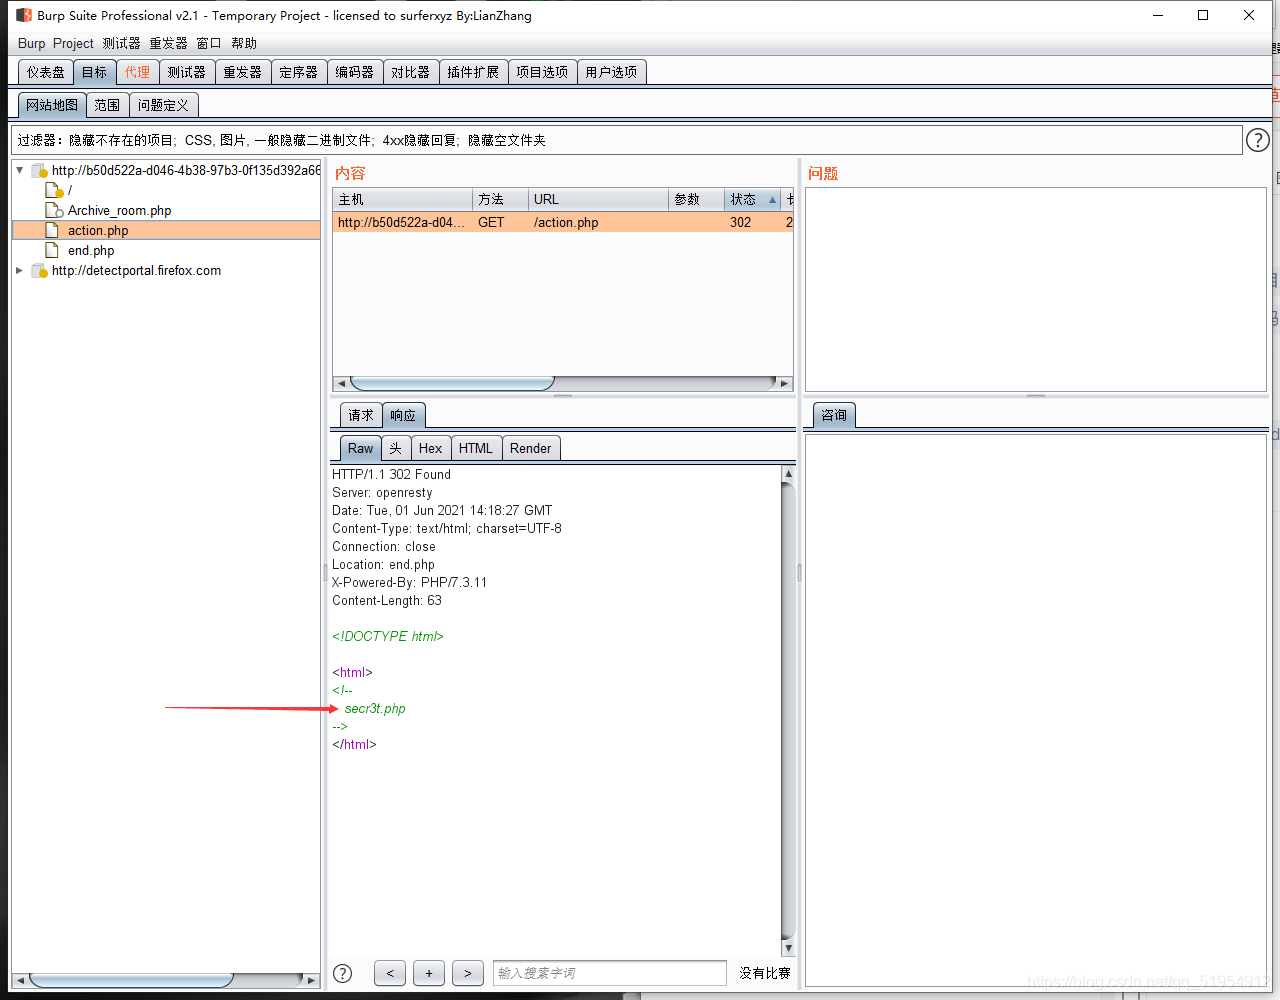Sort by the 主机 column header
The image size is (1280, 1000).
[402, 200]
